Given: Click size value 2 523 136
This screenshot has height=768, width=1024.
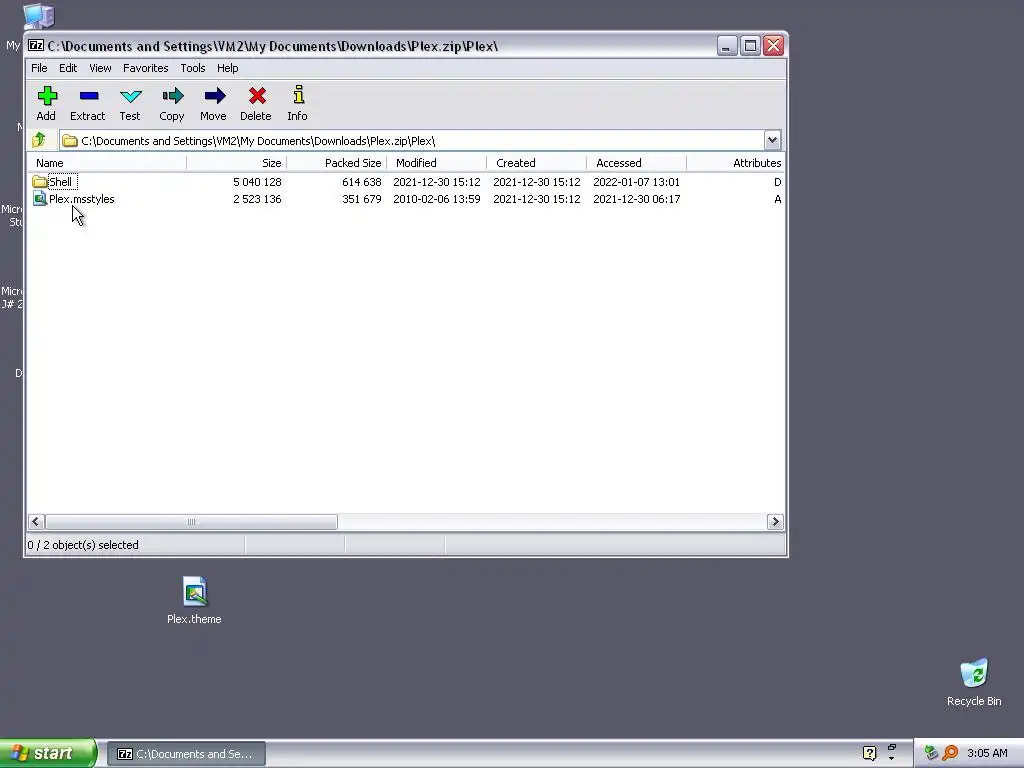Looking at the screenshot, I should [257, 199].
